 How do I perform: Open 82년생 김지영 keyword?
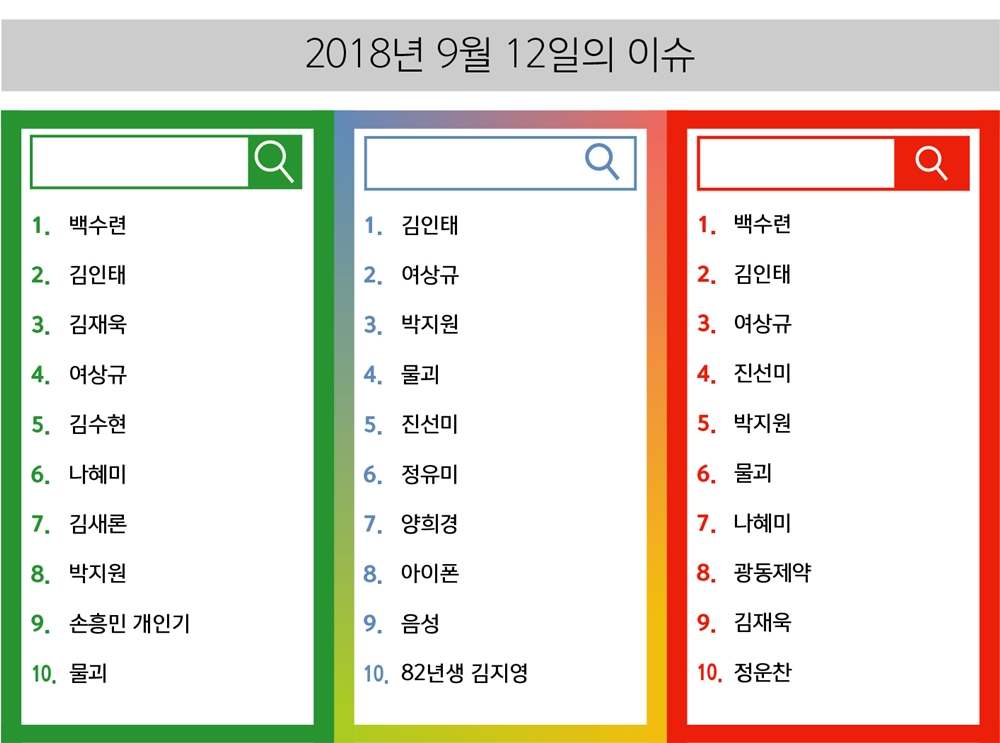point(464,672)
